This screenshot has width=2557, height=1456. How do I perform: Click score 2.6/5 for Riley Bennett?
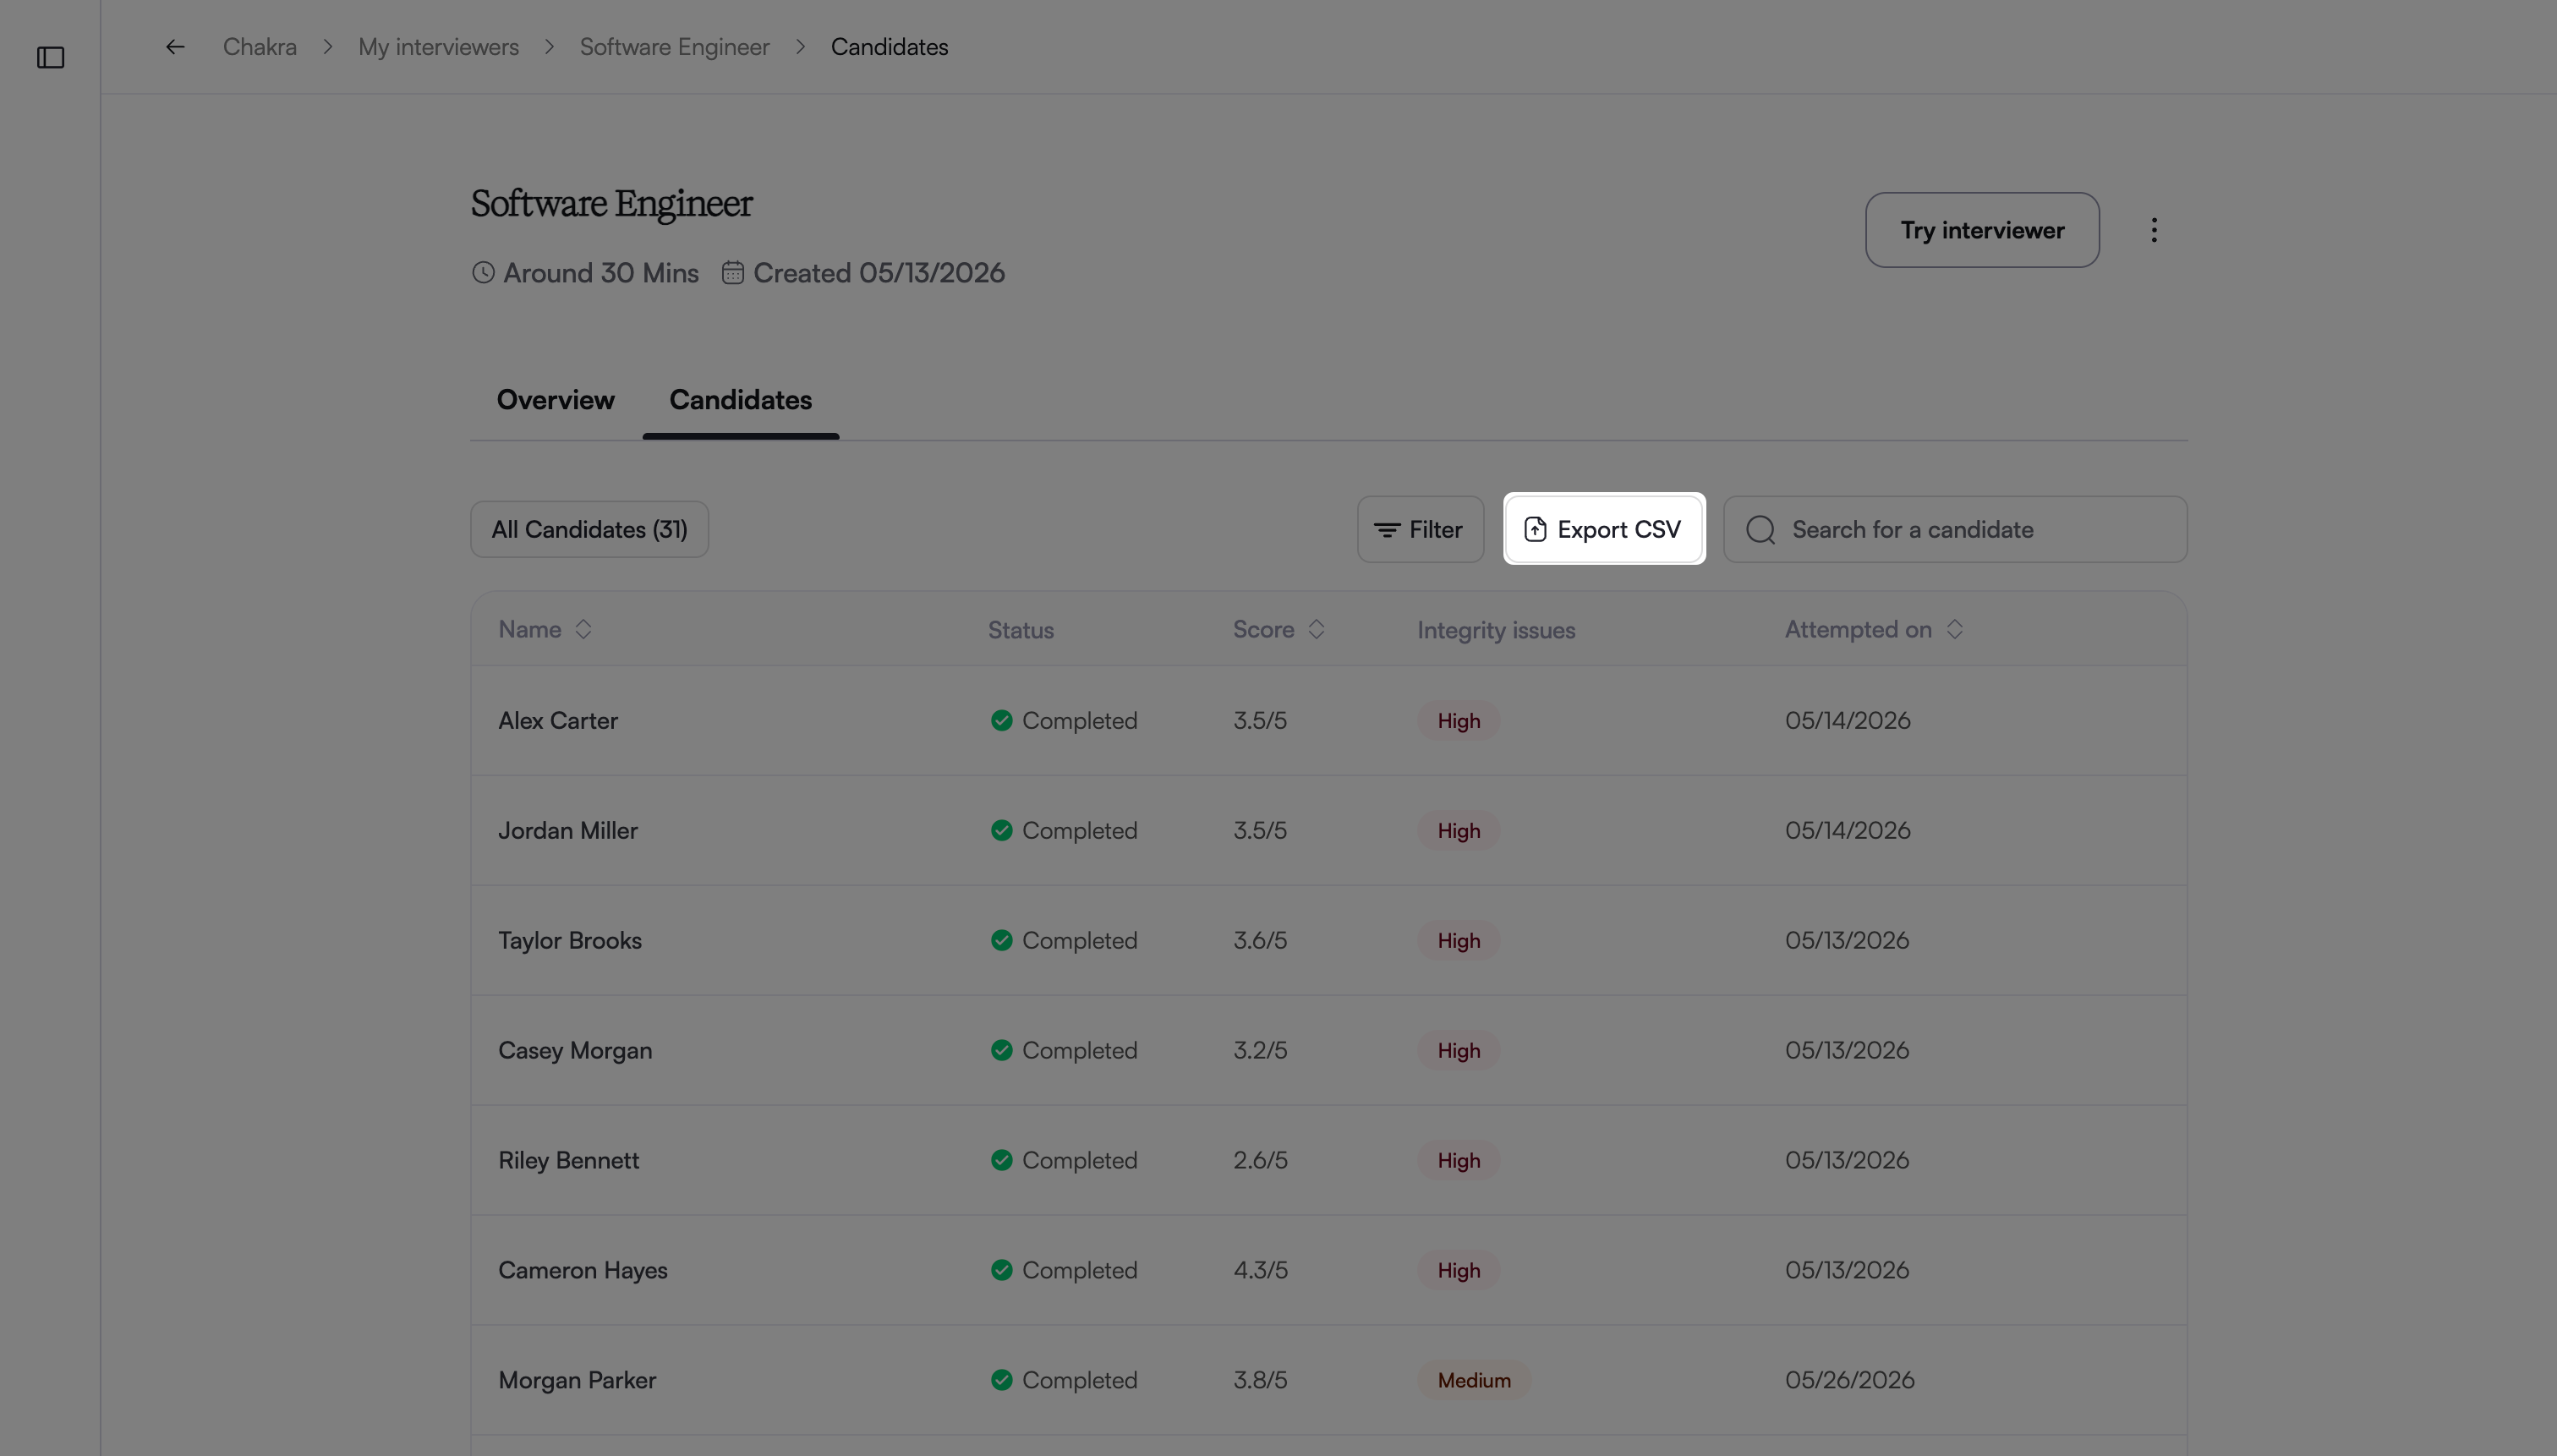pos(1259,1160)
